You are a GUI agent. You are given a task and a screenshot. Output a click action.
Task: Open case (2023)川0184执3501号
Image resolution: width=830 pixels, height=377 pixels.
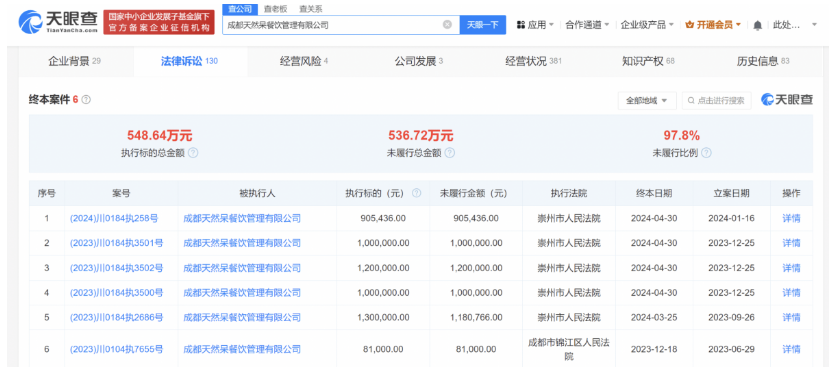[x=116, y=243]
